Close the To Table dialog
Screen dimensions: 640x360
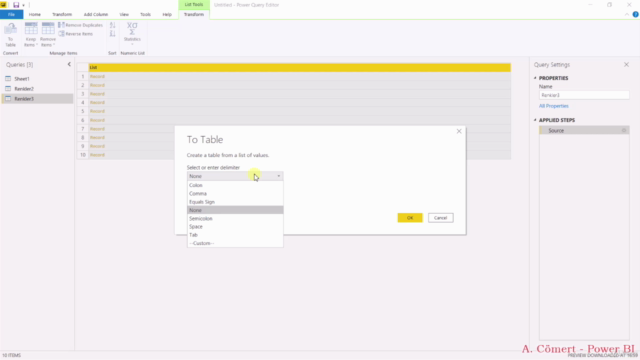coord(459,131)
